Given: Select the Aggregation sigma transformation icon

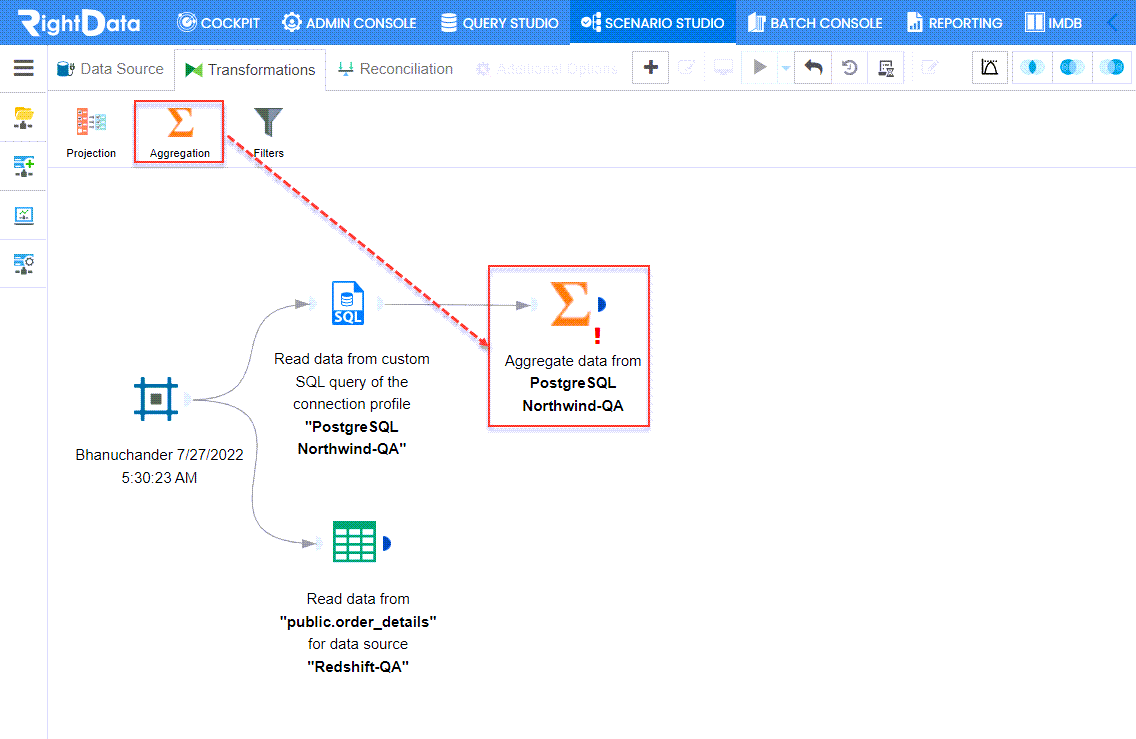Looking at the screenshot, I should (180, 132).
